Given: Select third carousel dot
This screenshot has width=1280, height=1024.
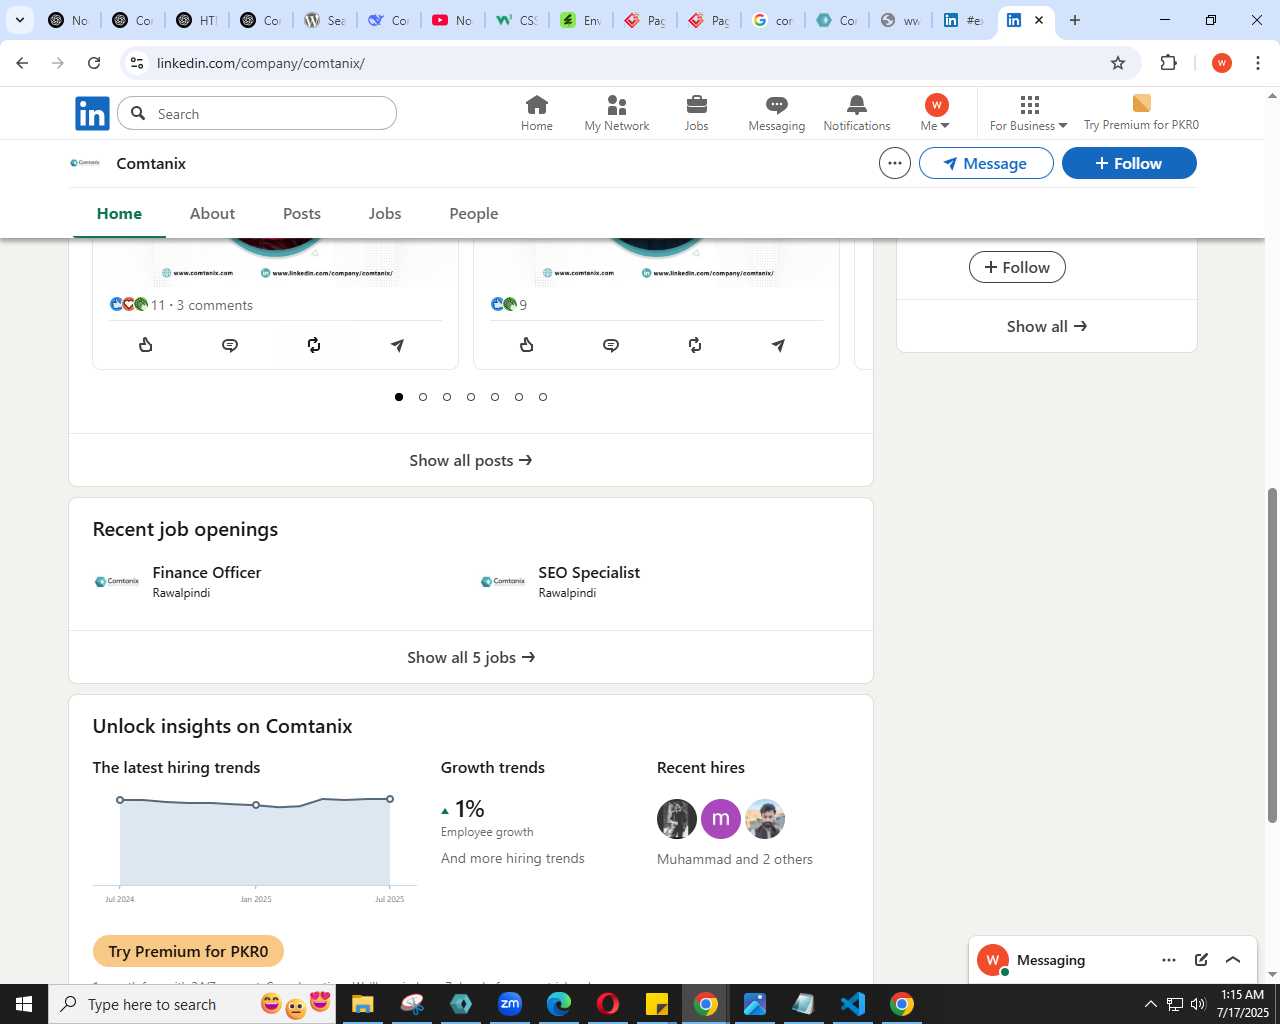Looking at the screenshot, I should (447, 397).
